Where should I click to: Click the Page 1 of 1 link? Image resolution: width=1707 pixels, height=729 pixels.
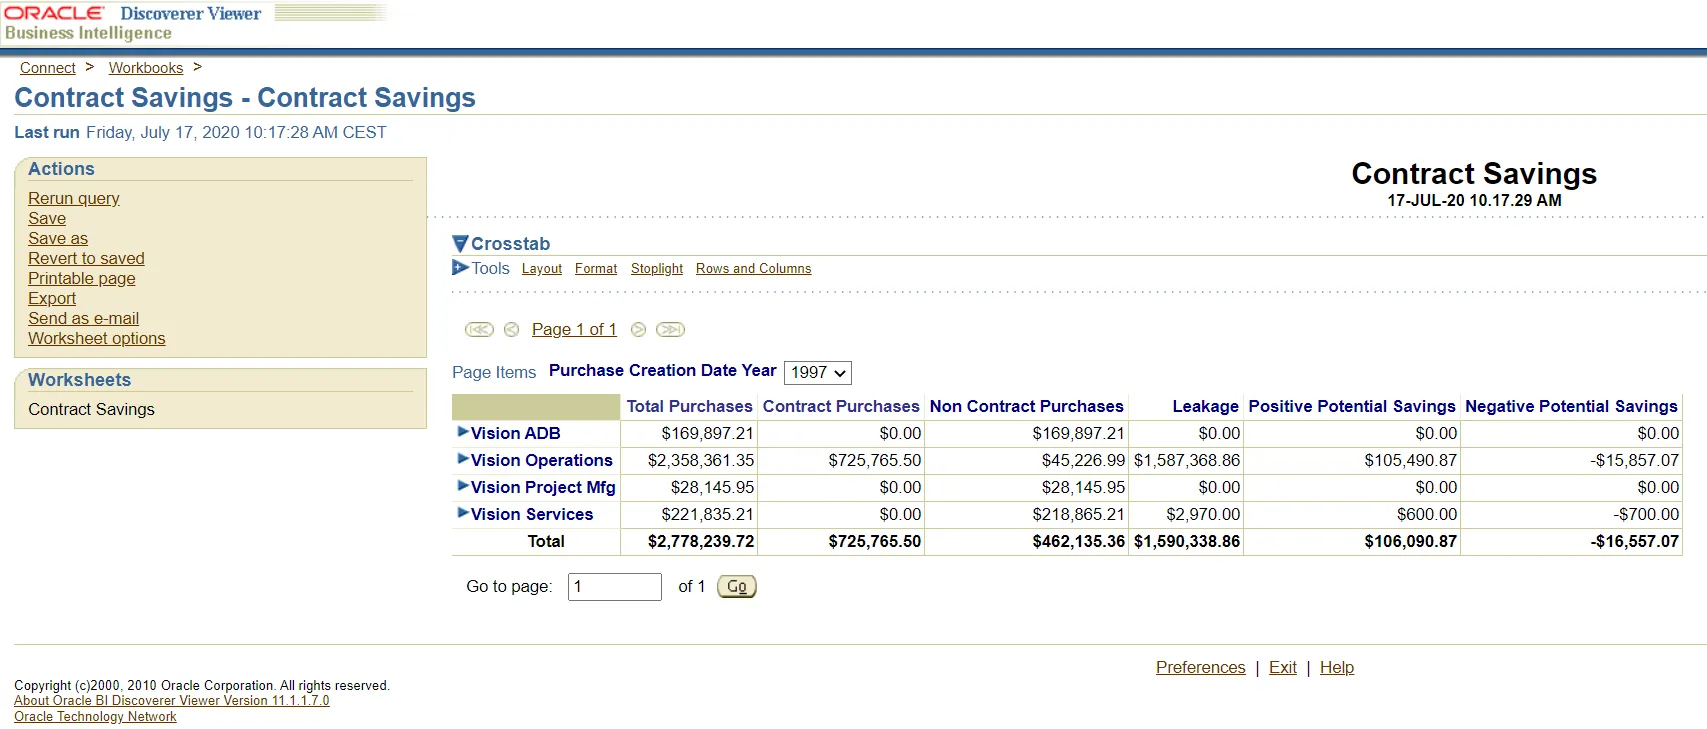click(x=574, y=329)
